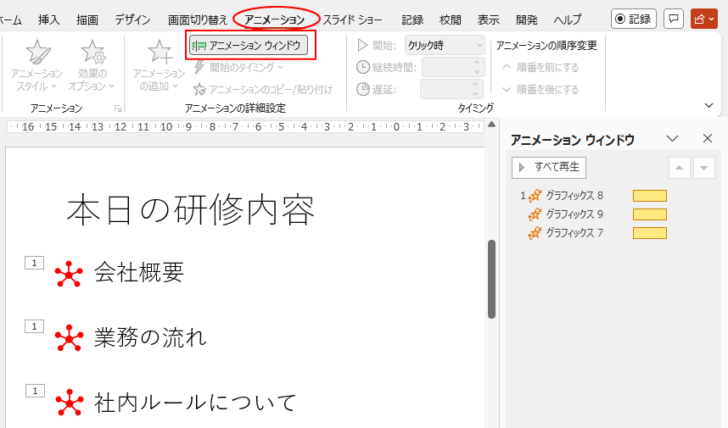
Task: Click the vertical slide scrollbar
Action: point(491,280)
